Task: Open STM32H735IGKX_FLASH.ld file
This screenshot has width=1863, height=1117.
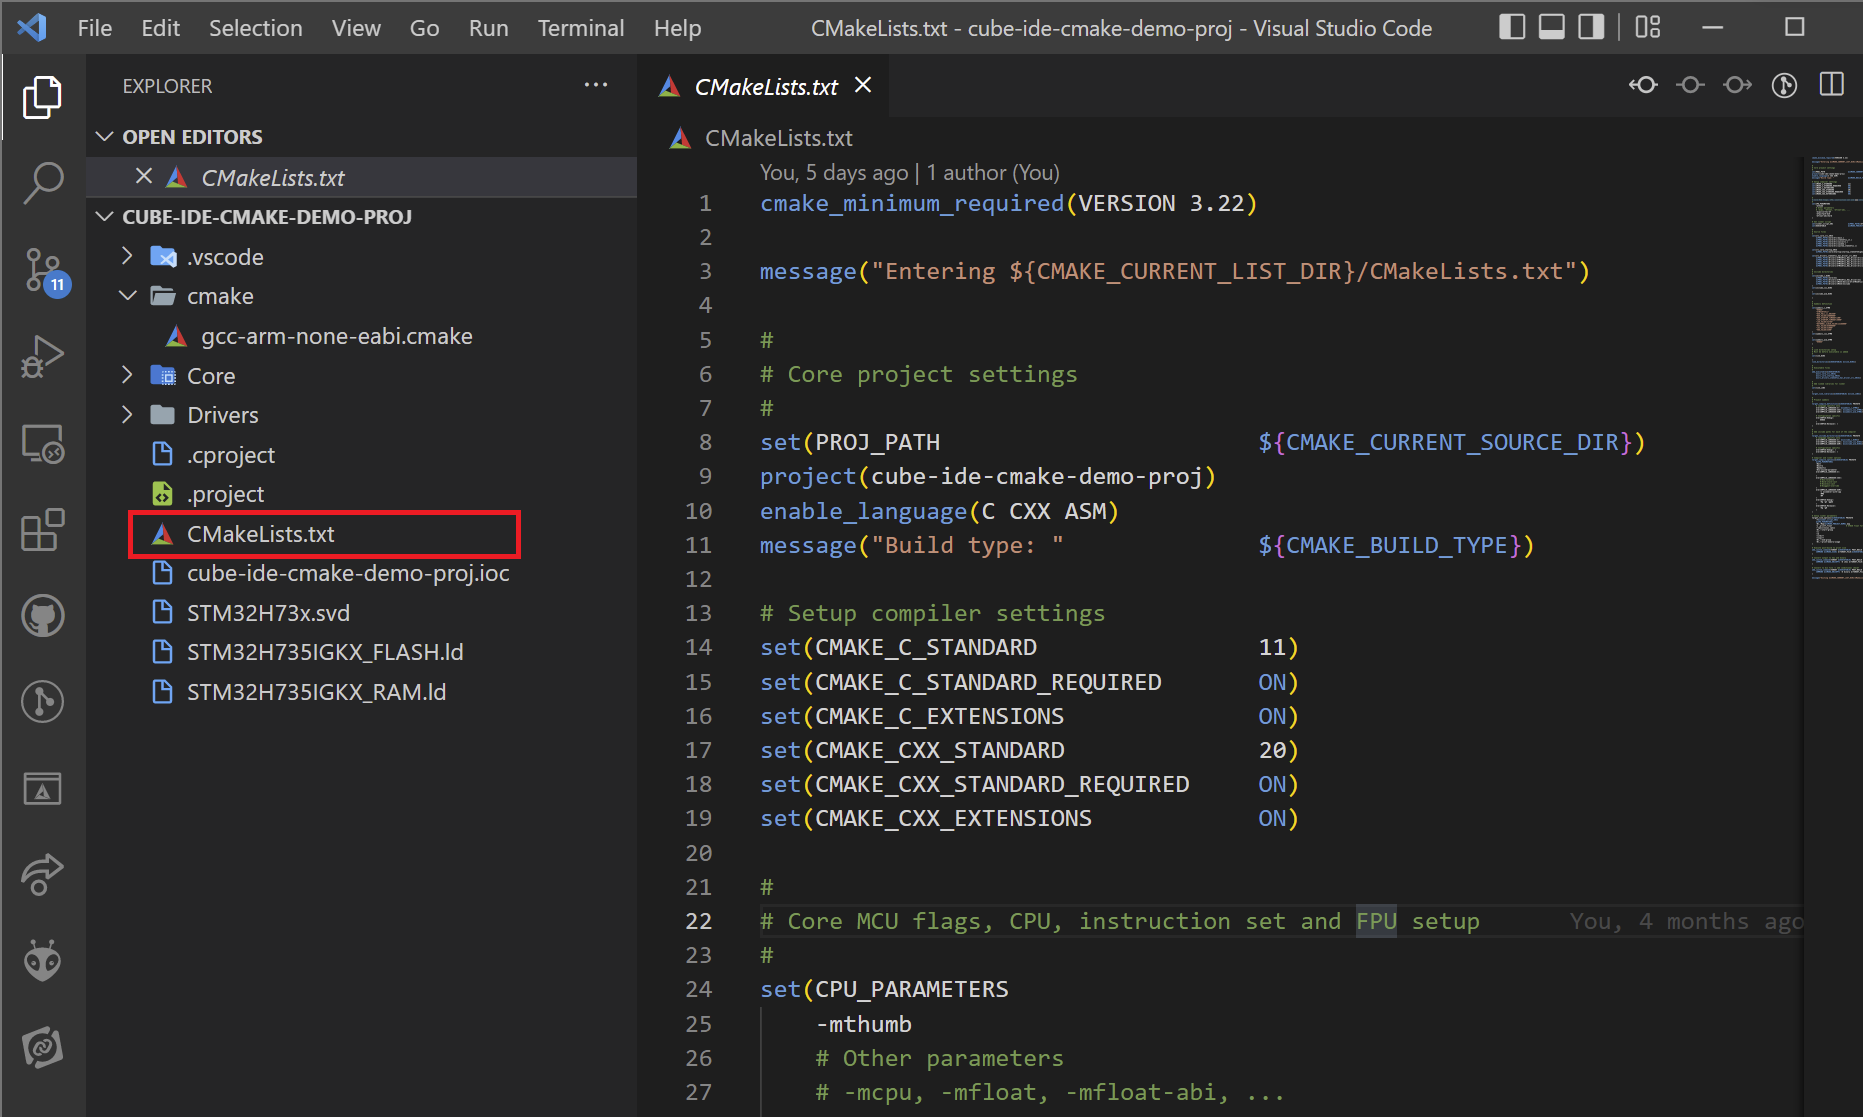Action: coord(325,652)
